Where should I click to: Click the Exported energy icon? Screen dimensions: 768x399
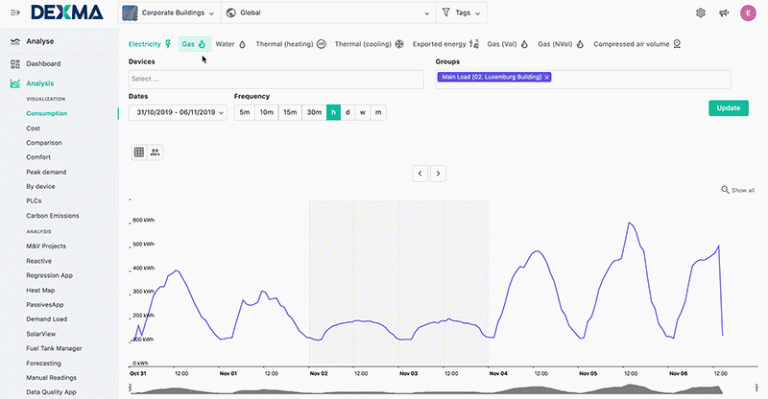click(474, 44)
